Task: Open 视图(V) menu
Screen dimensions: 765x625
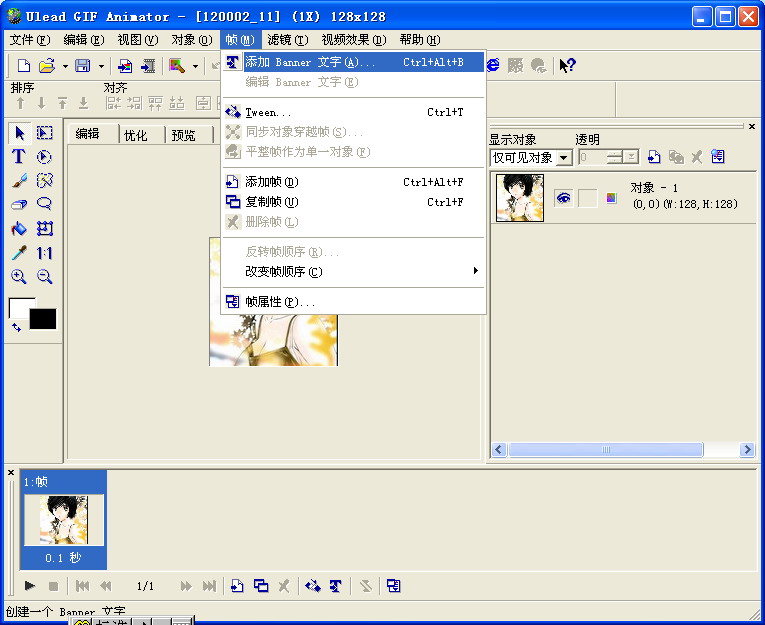Action: tap(138, 40)
